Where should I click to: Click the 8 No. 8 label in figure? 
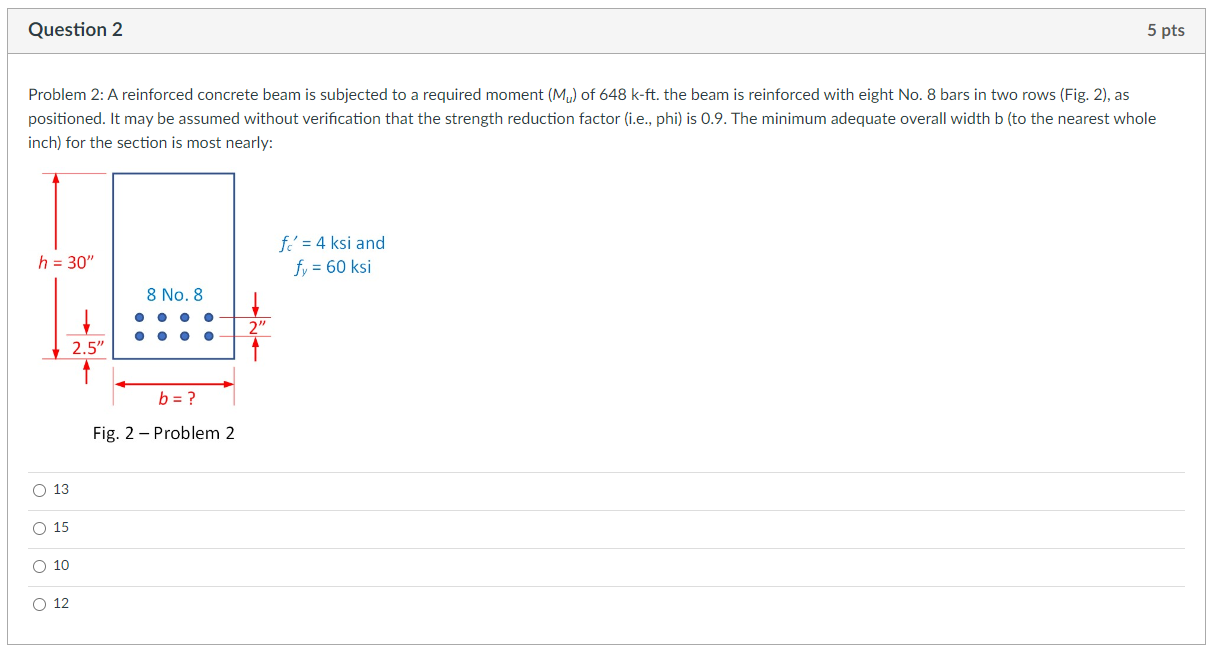click(175, 294)
